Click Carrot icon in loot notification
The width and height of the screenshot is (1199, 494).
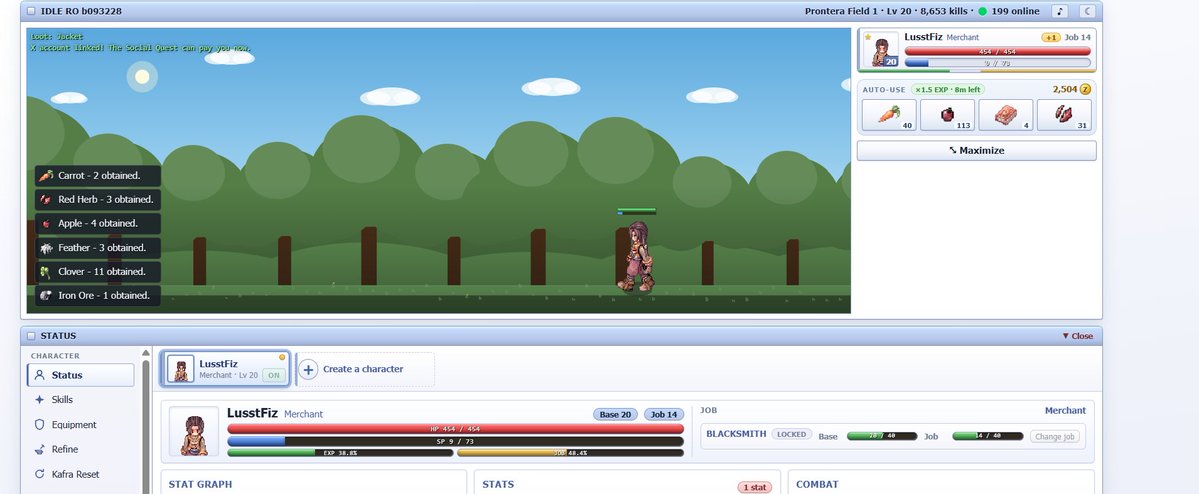pos(46,175)
